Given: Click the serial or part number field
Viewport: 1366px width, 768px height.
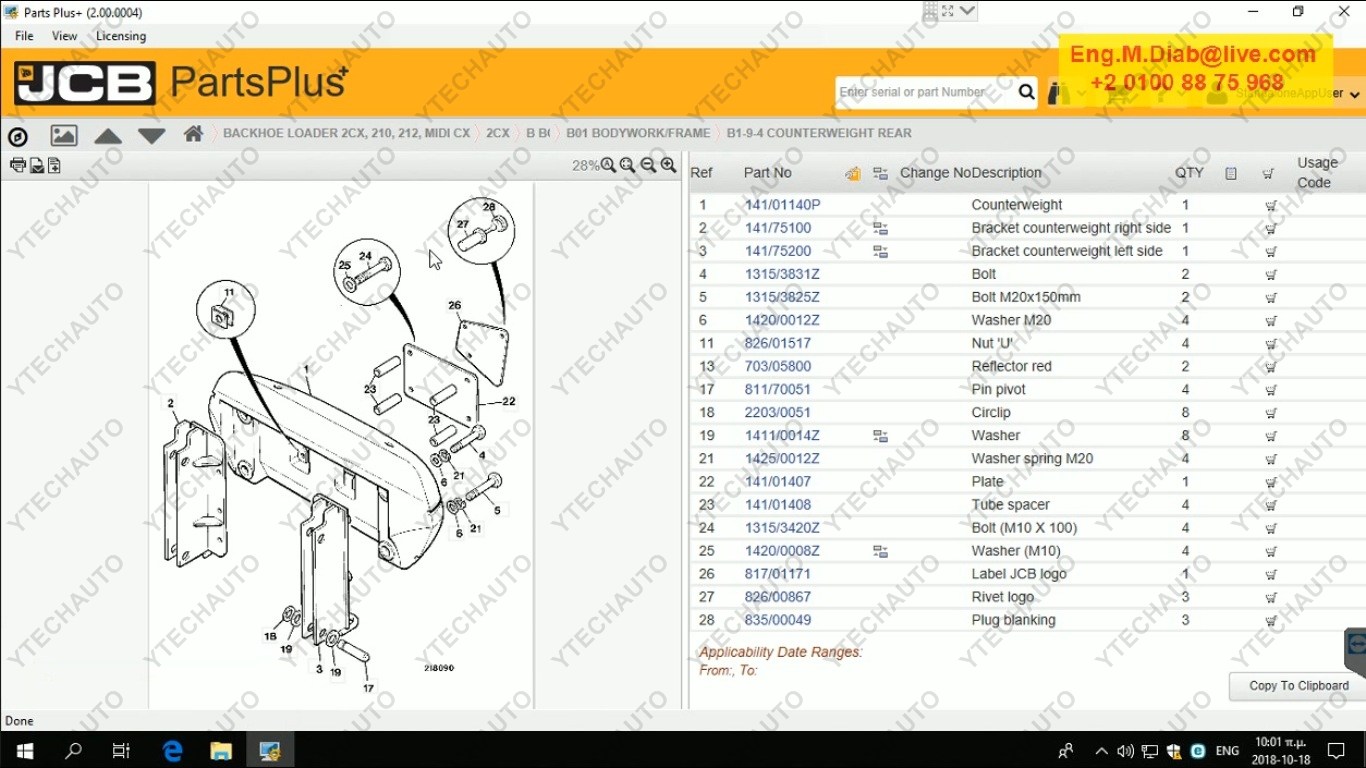Looking at the screenshot, I should pyautogui.click(x=926, y=92).
